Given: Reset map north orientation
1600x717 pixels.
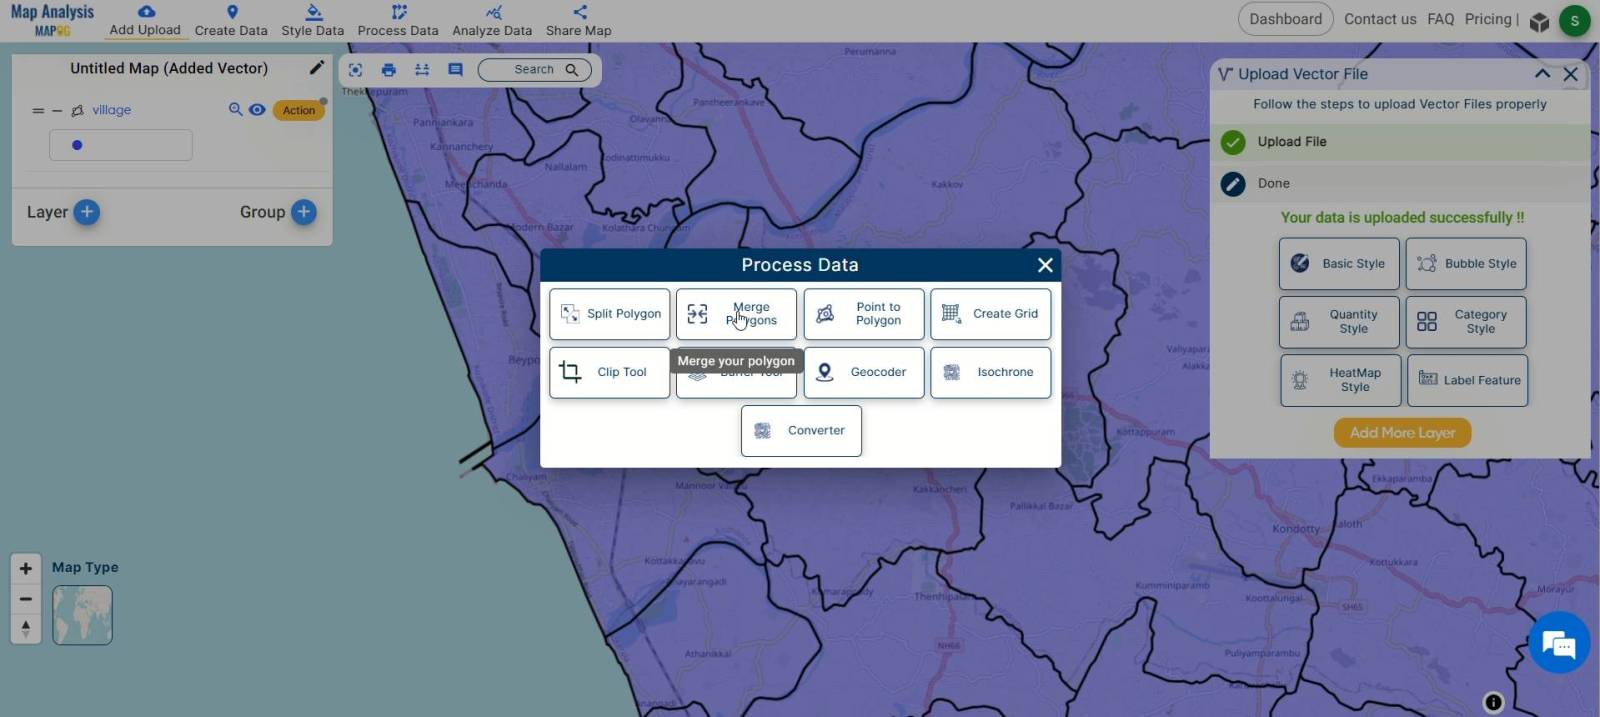Looking at the screenshot, I should click(x=26, y=628).
